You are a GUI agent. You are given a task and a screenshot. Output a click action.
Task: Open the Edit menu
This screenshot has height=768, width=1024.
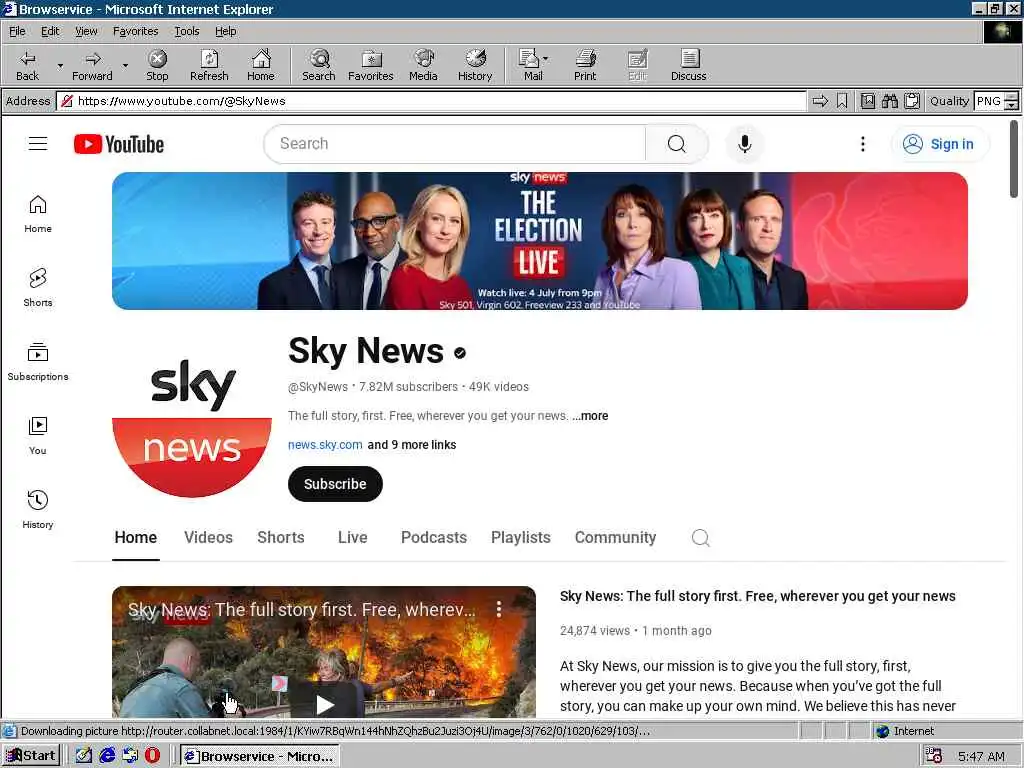coord(50,31)
